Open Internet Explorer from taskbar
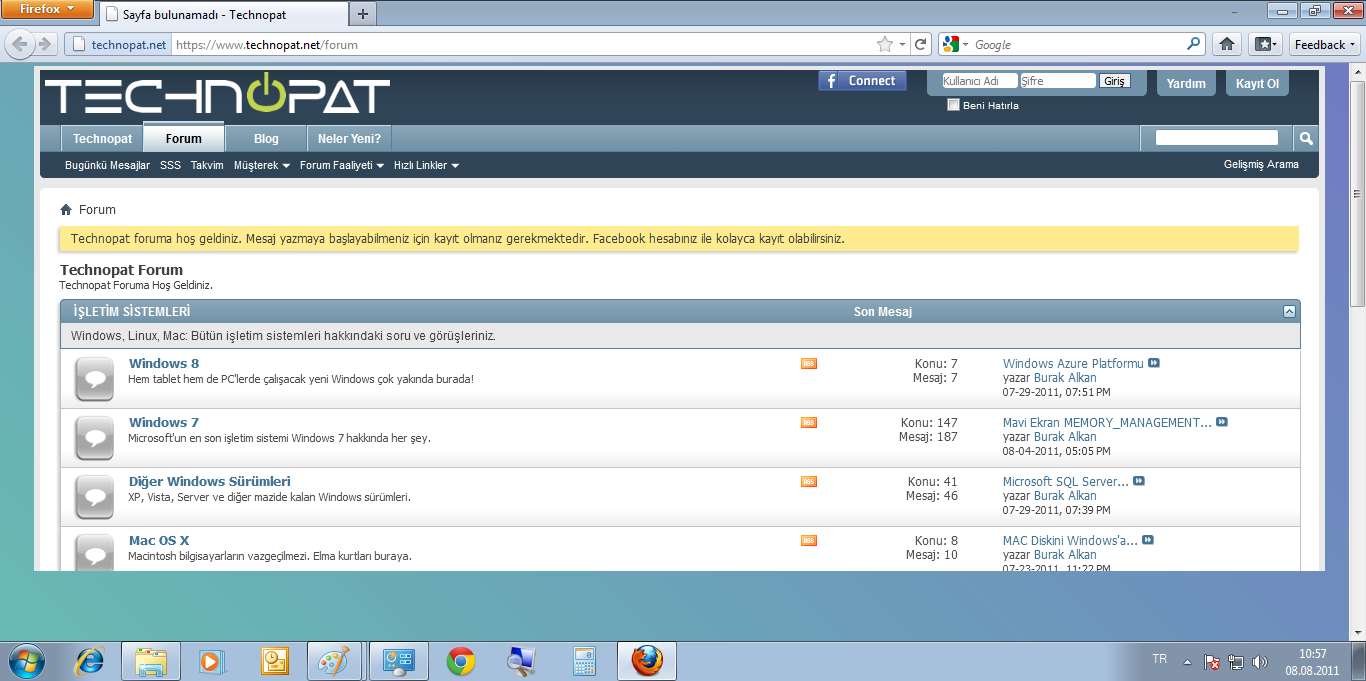The image size is (1366, 681). pyautogui.click(x=90, y=661)
